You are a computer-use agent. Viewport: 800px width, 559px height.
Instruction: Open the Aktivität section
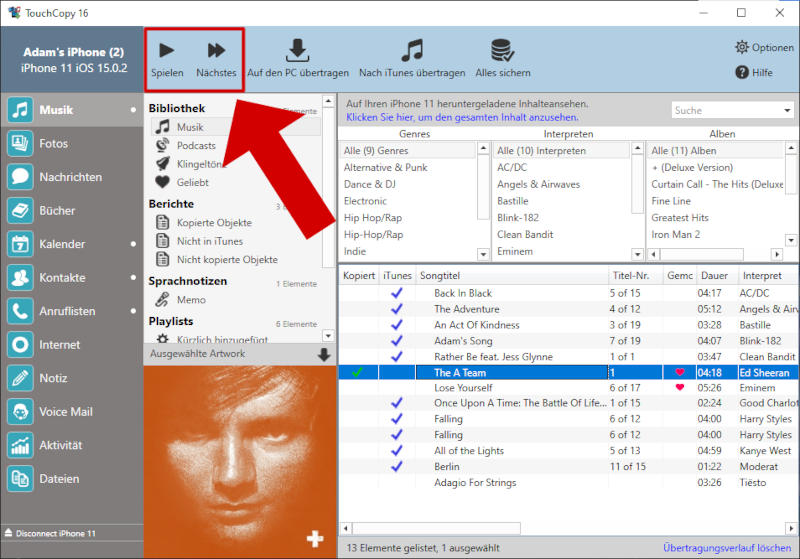pos(72,445)
